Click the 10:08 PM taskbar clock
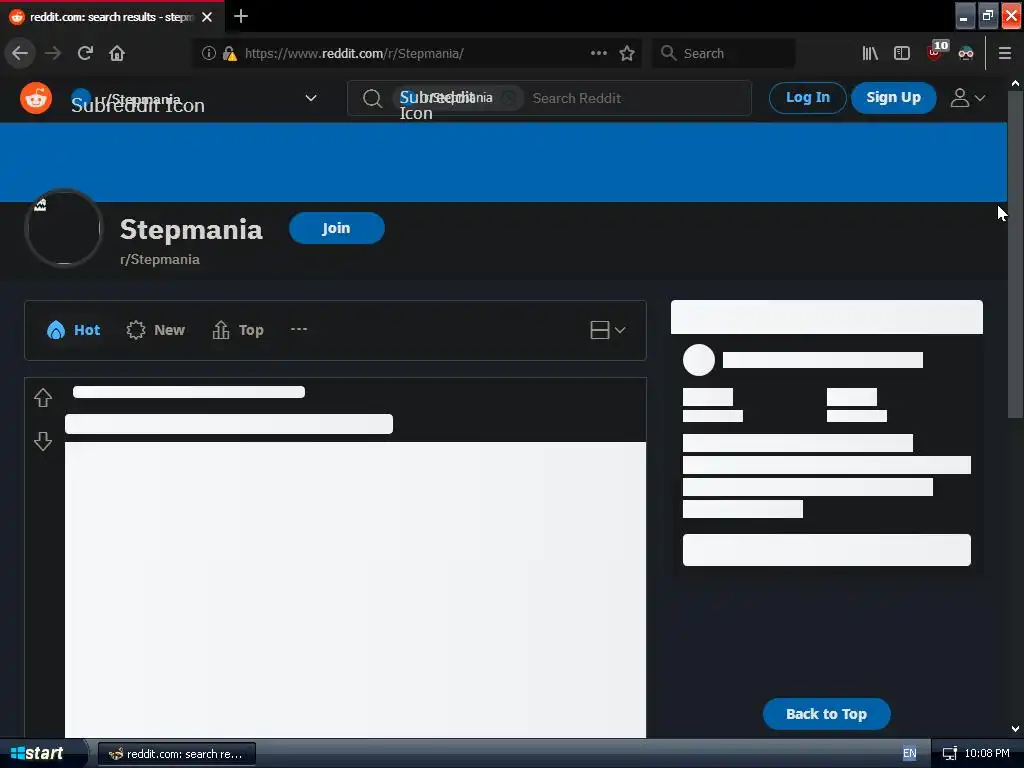The width and height of the screenshot is (1024, 768). [x=987, y=753]
